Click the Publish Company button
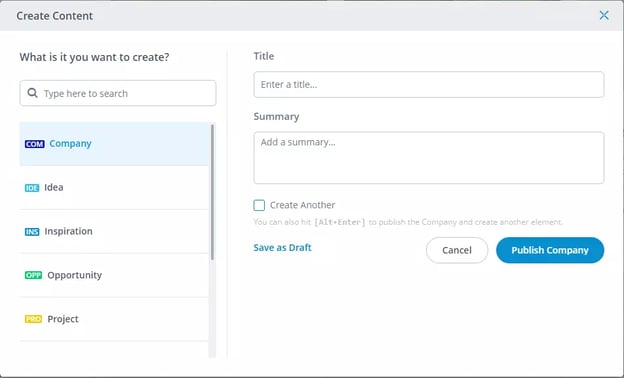 click(x=550, y=250)
